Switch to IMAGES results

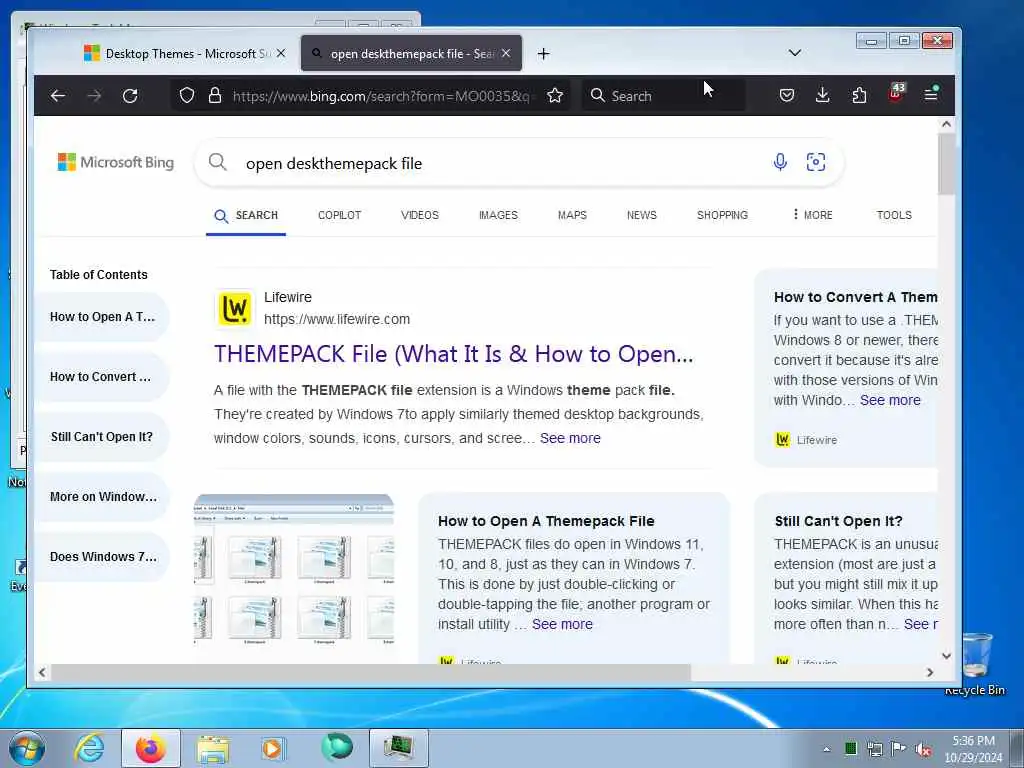tap(498, 215)
